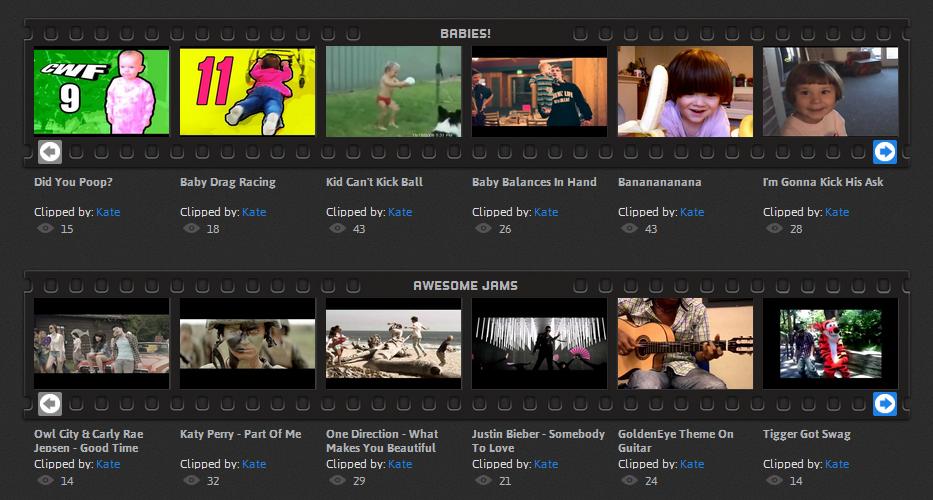This screenshot has width=933, height=500.
Task: Open the Baby Drag Racing thumbnail
Action: coord(247,91)
